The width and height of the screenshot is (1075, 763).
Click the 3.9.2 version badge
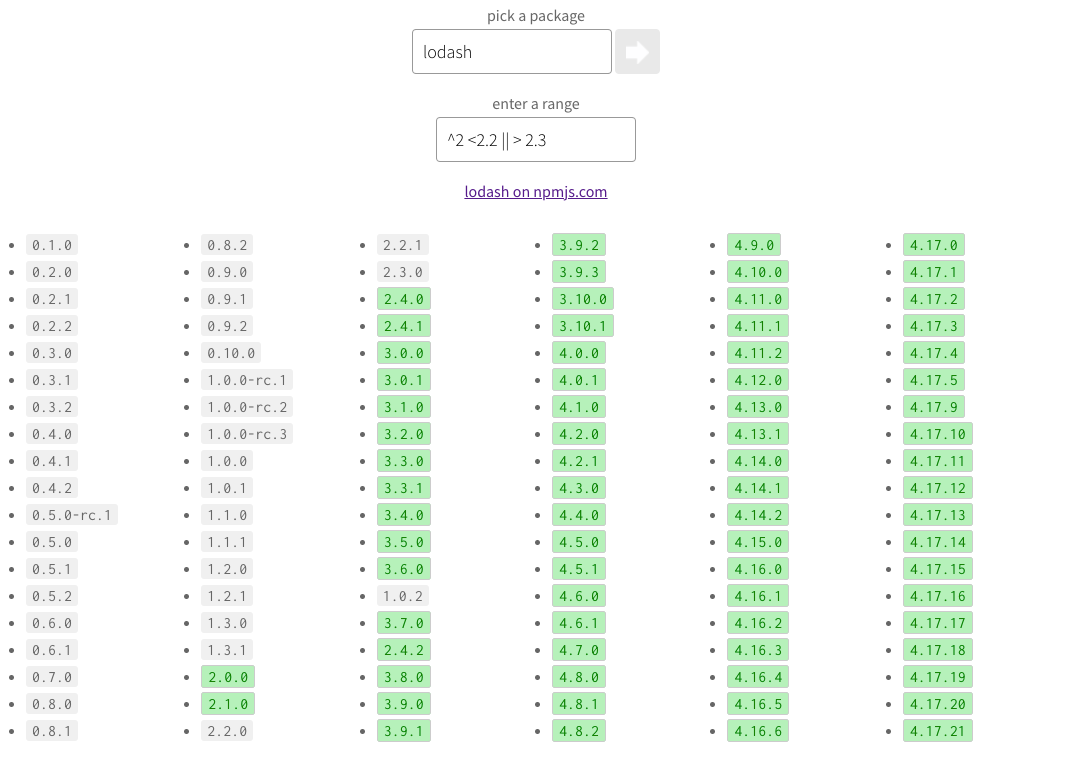(x=579, y=245)
